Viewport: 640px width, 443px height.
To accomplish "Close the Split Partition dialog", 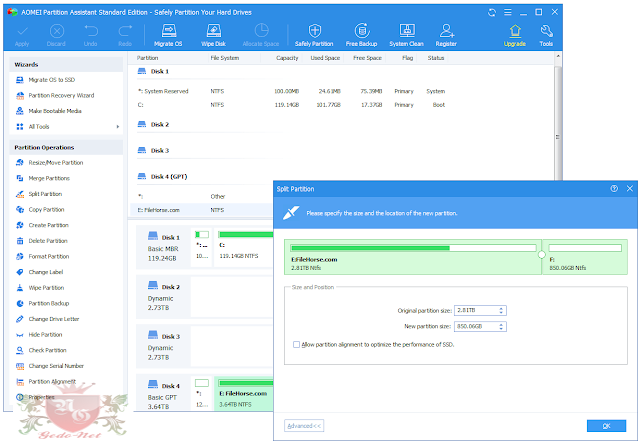I will pyautogui.click(x=630, y=189).
